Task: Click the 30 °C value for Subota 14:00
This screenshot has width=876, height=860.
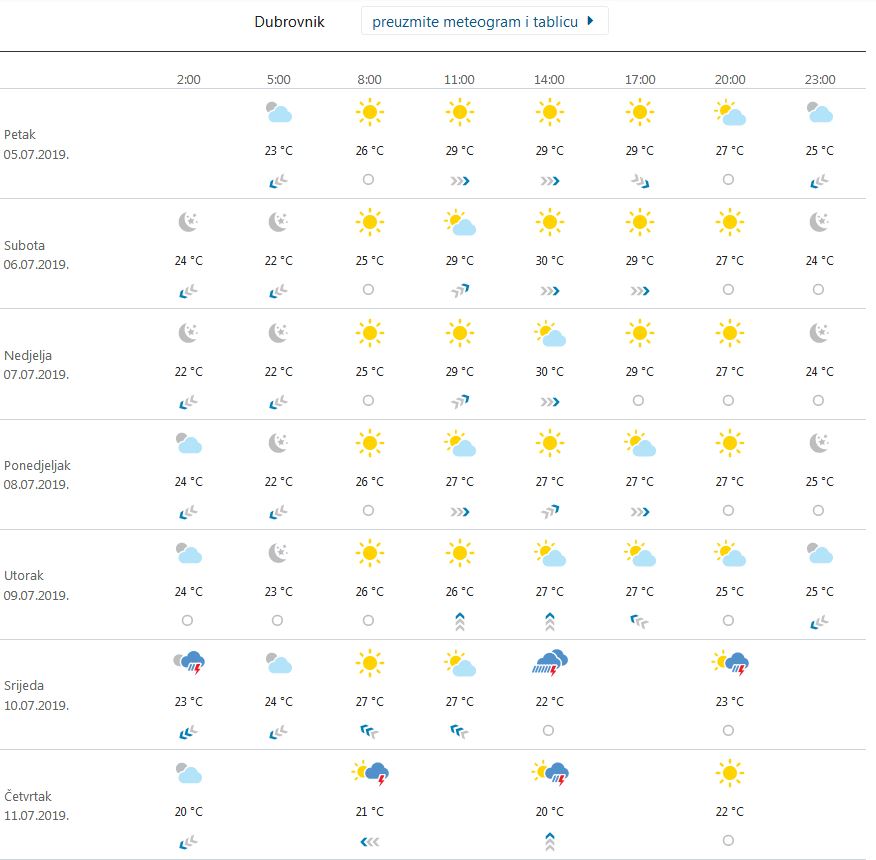Action: coord(549,261)
